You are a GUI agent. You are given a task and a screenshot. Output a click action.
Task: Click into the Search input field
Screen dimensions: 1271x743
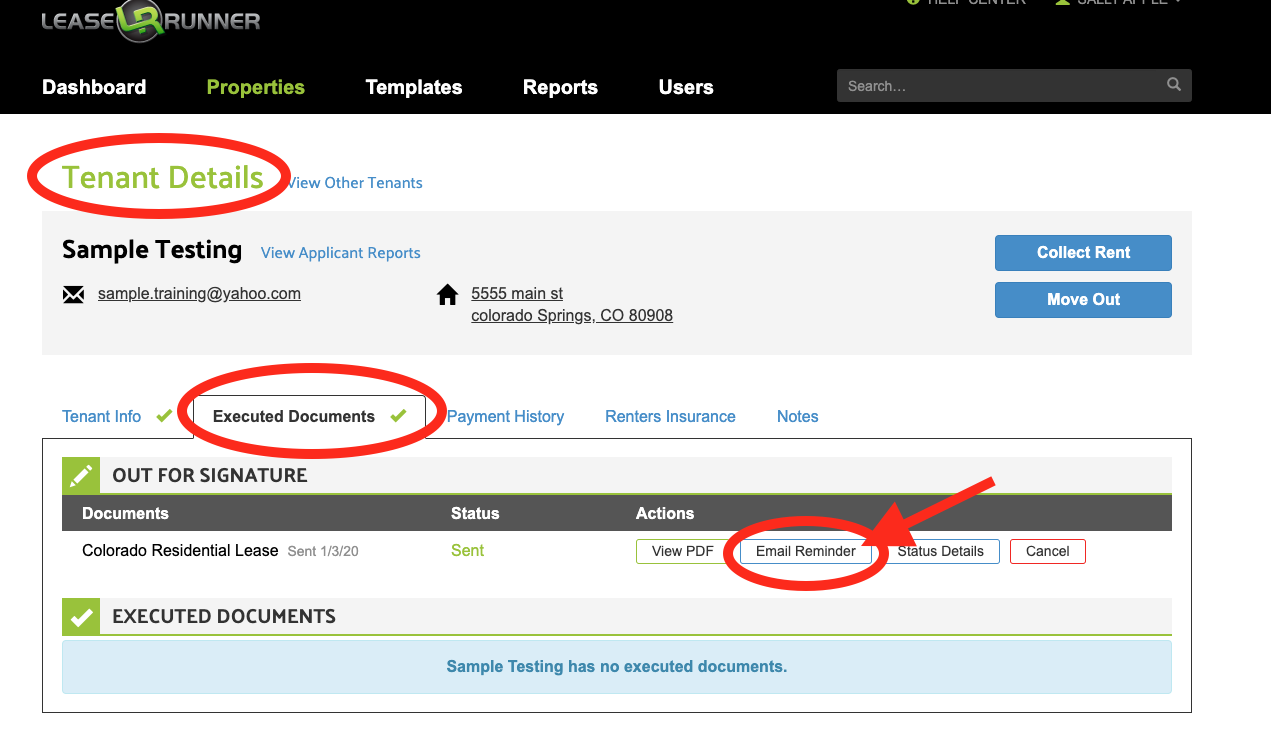(x=1000, y=86)
